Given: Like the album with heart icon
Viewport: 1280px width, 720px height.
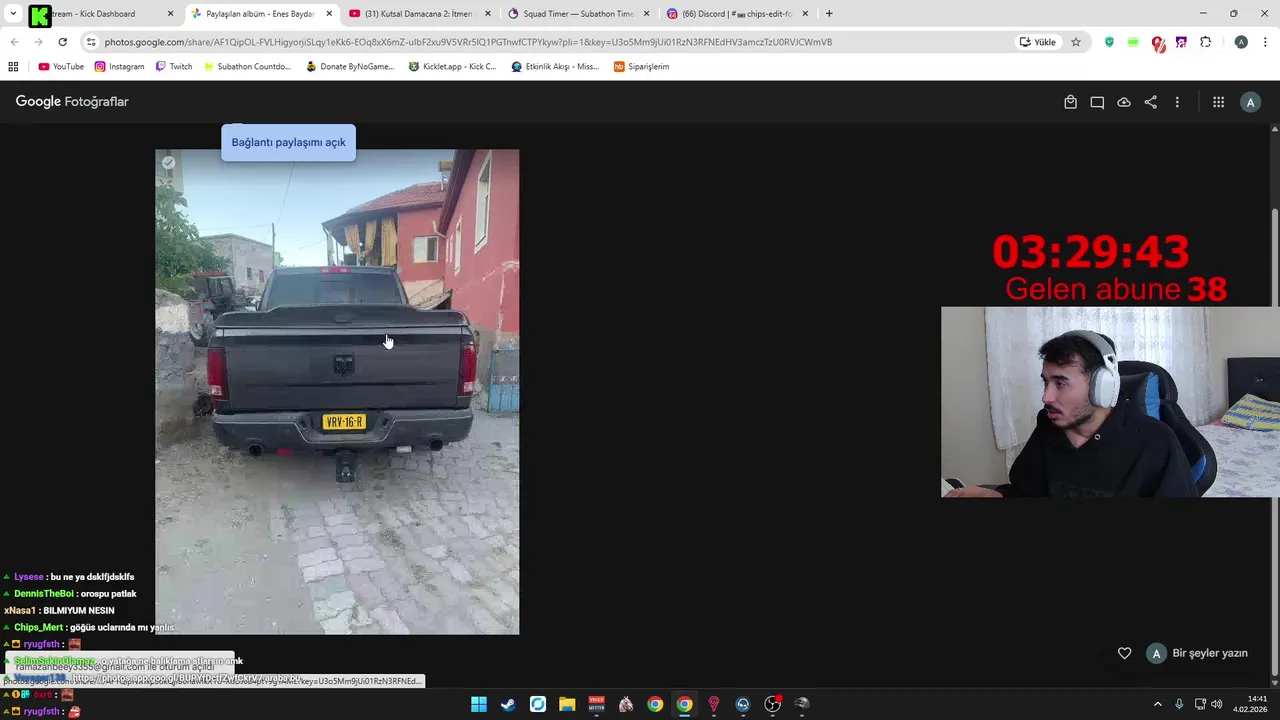Looking at the screenshot, I should (1124, 653).
